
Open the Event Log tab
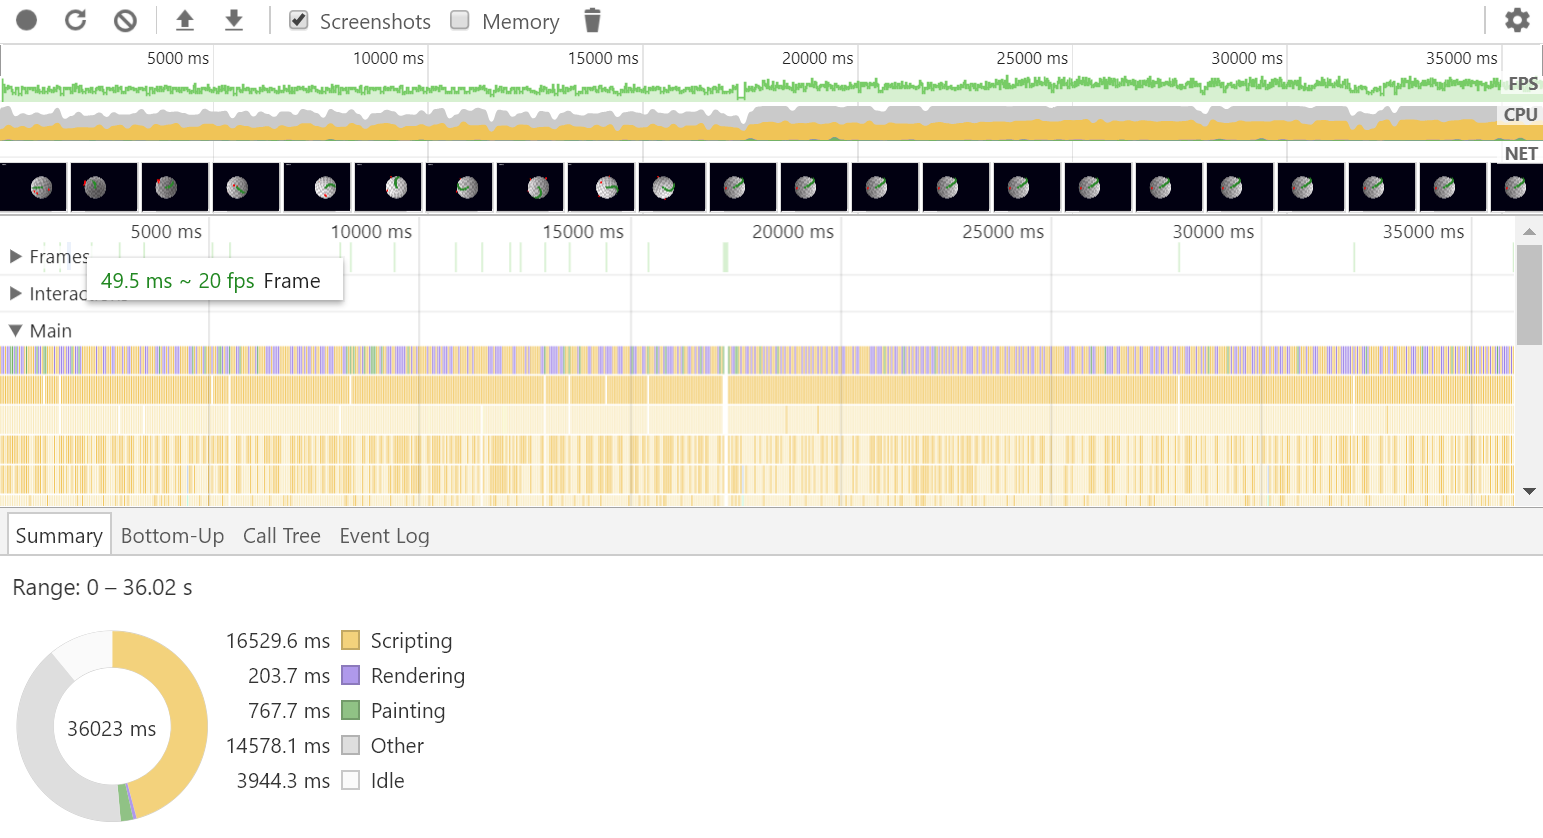(x=385, y=535)
